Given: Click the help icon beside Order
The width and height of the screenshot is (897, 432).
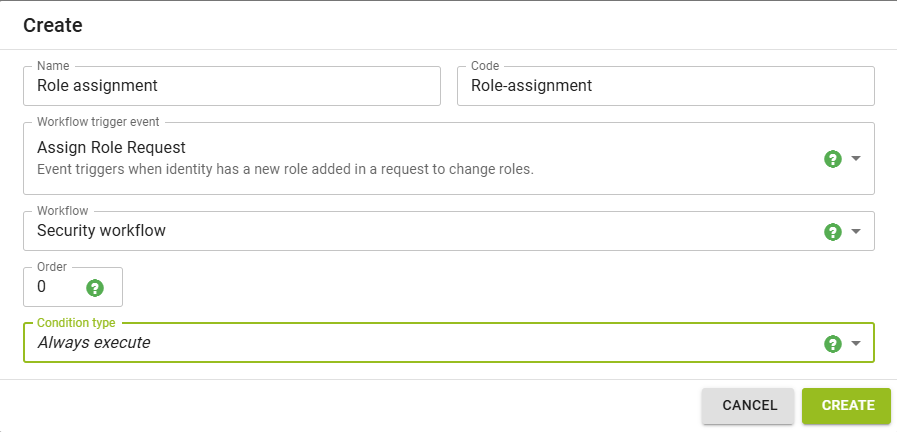Looking at the screenshot, I should point(95,288).
